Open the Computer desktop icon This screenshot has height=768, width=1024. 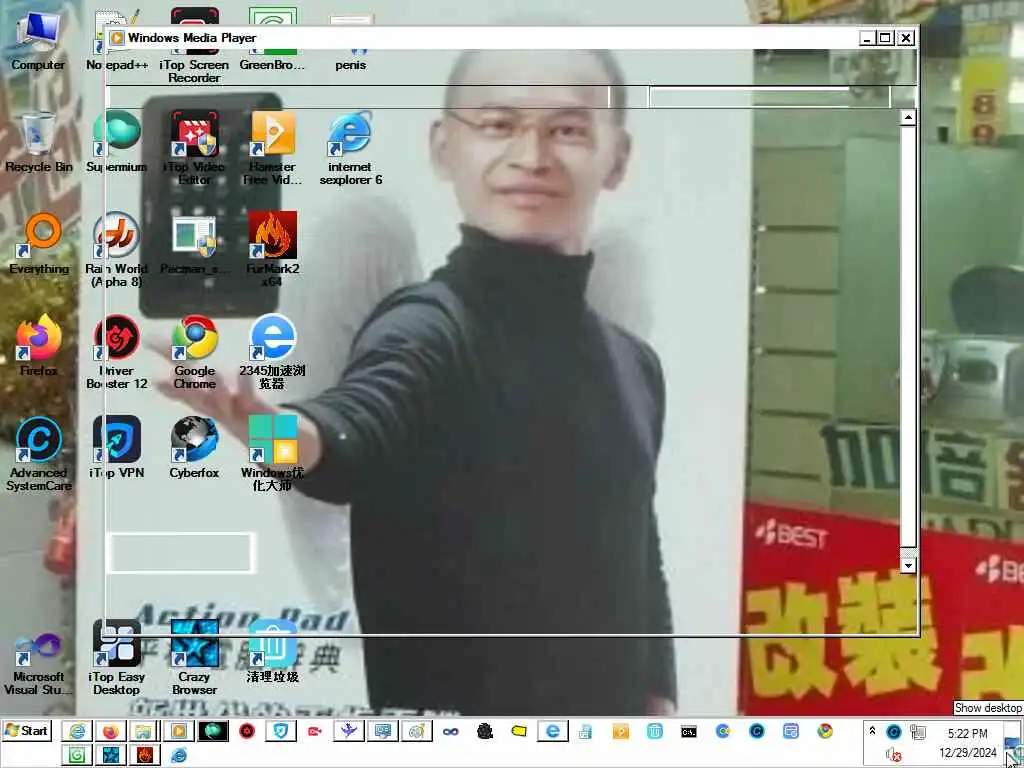tap(38, 41)
